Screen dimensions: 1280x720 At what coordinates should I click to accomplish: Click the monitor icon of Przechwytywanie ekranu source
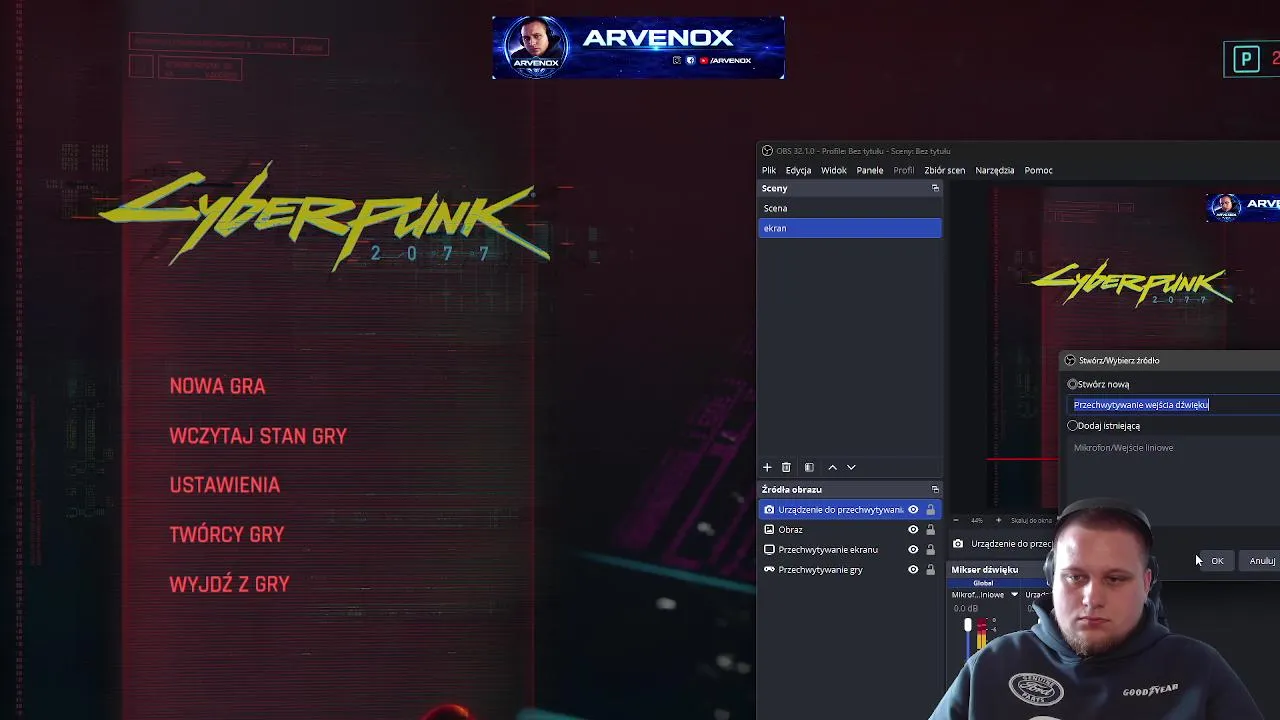(769, 550)
